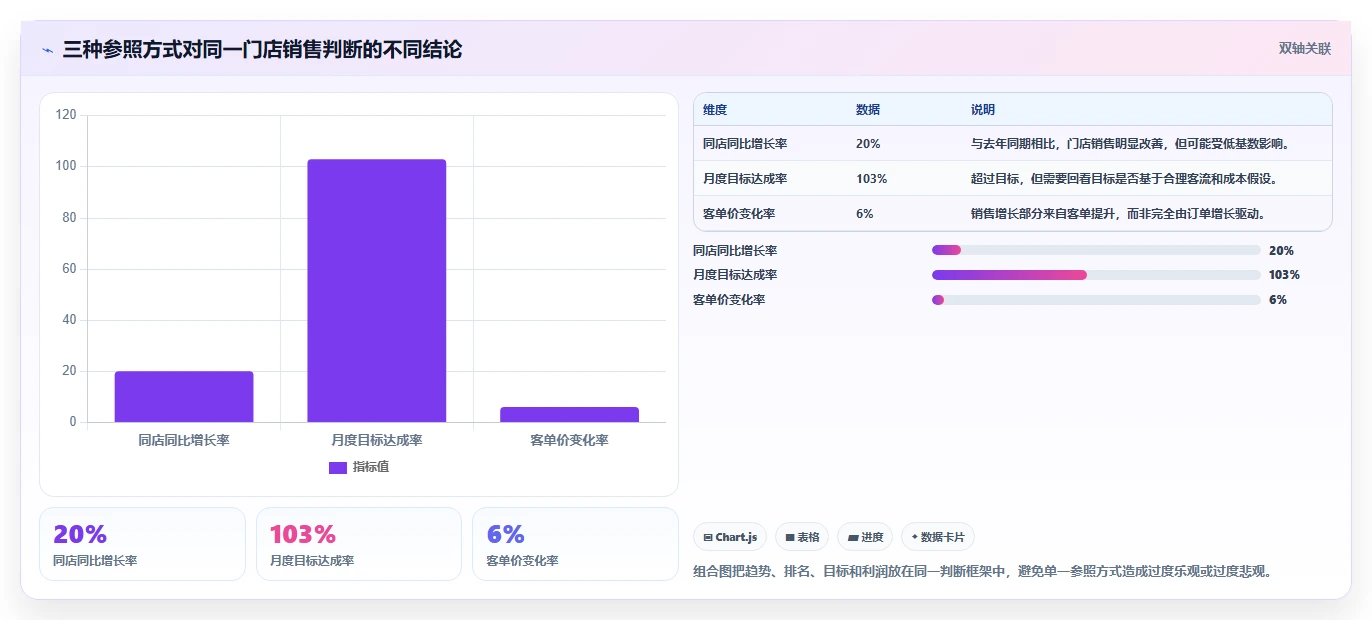Screen dimensions: 1372x620
Task: Click the 6% data cell in table
Action: (x=865, y=214)
